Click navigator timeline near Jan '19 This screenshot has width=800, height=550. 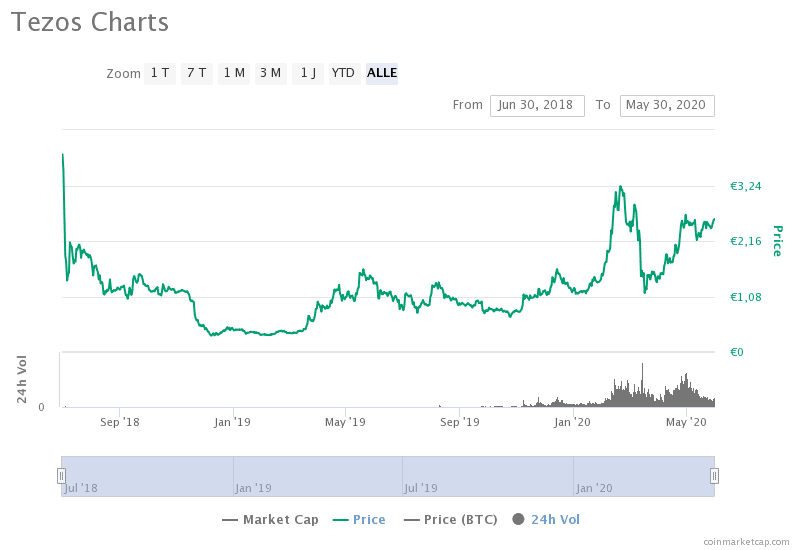coord(253,476)
